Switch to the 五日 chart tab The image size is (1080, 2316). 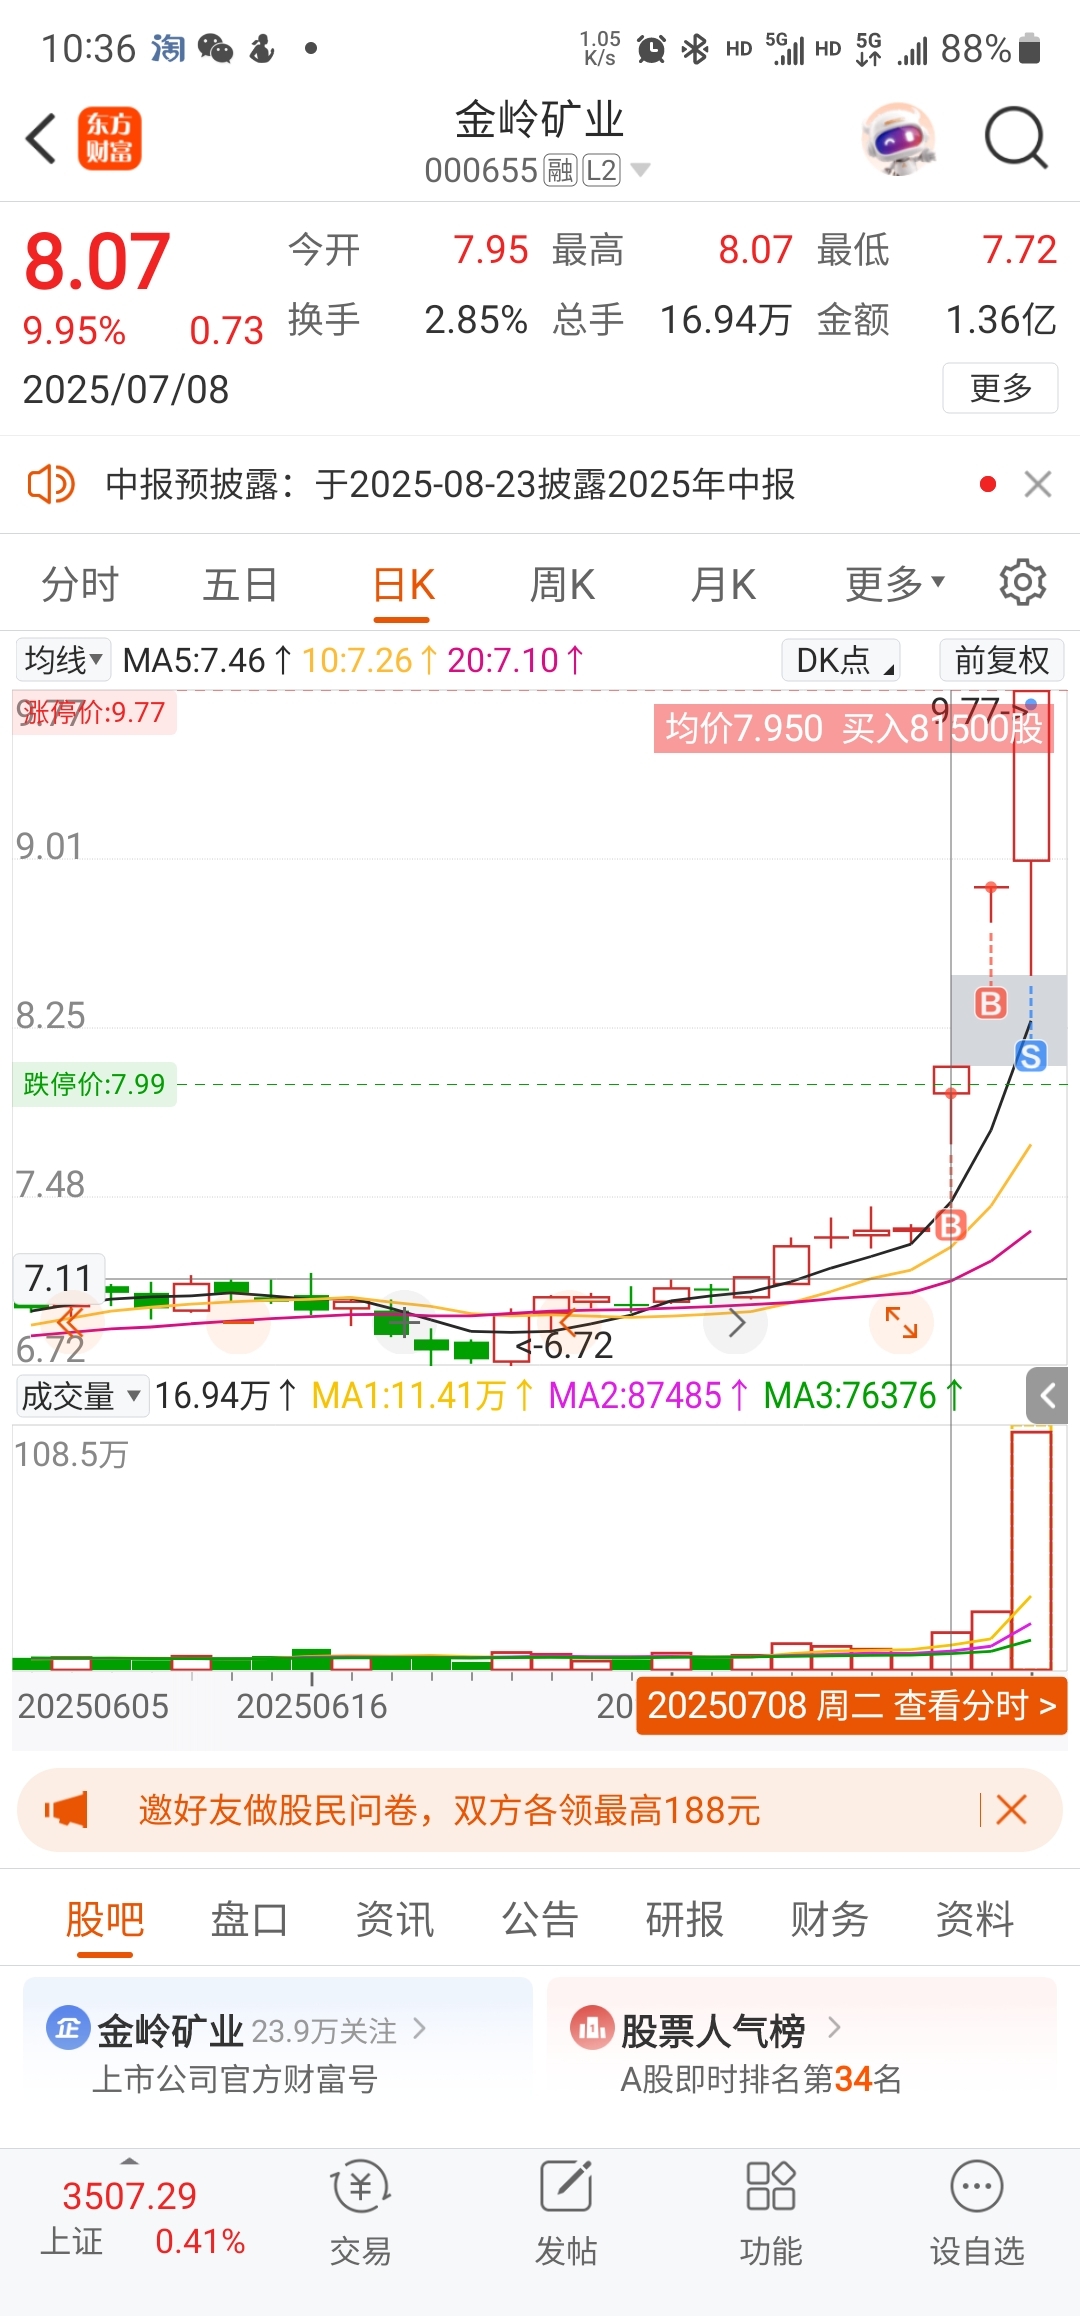240,585
